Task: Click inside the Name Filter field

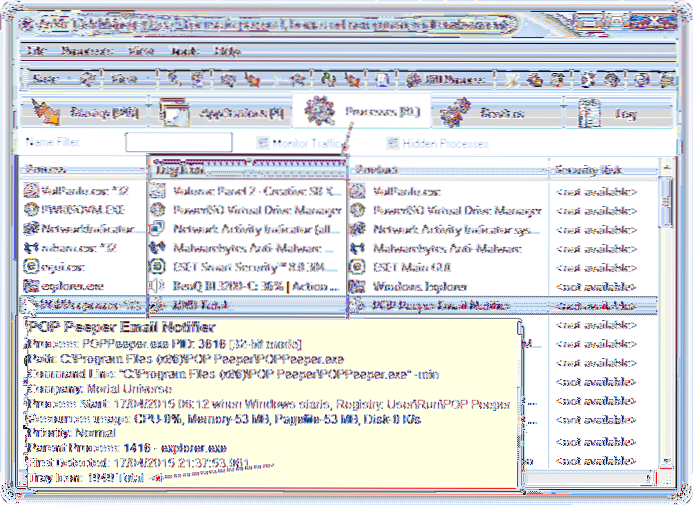Action: click(179, 142)
